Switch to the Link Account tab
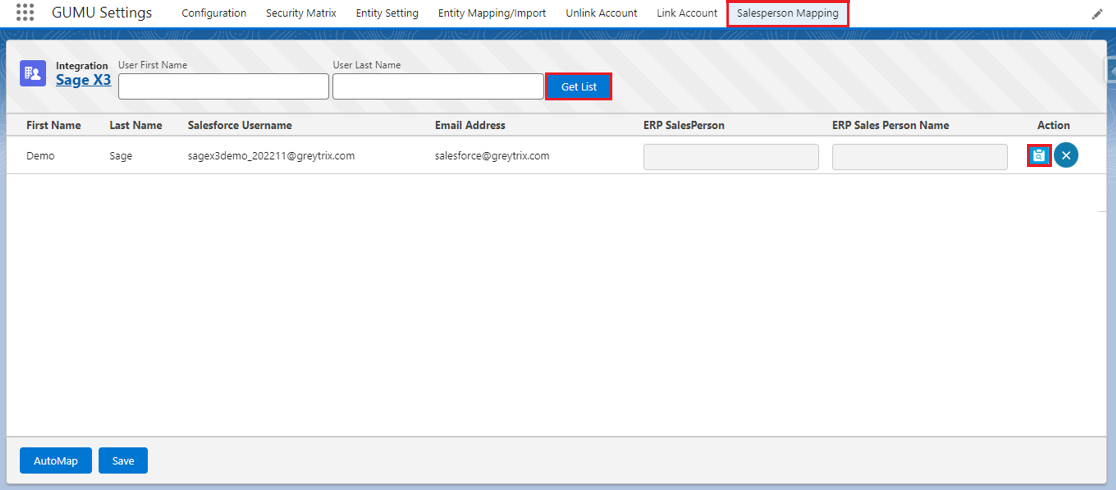 pyautogui.click(x=687, y=14)
